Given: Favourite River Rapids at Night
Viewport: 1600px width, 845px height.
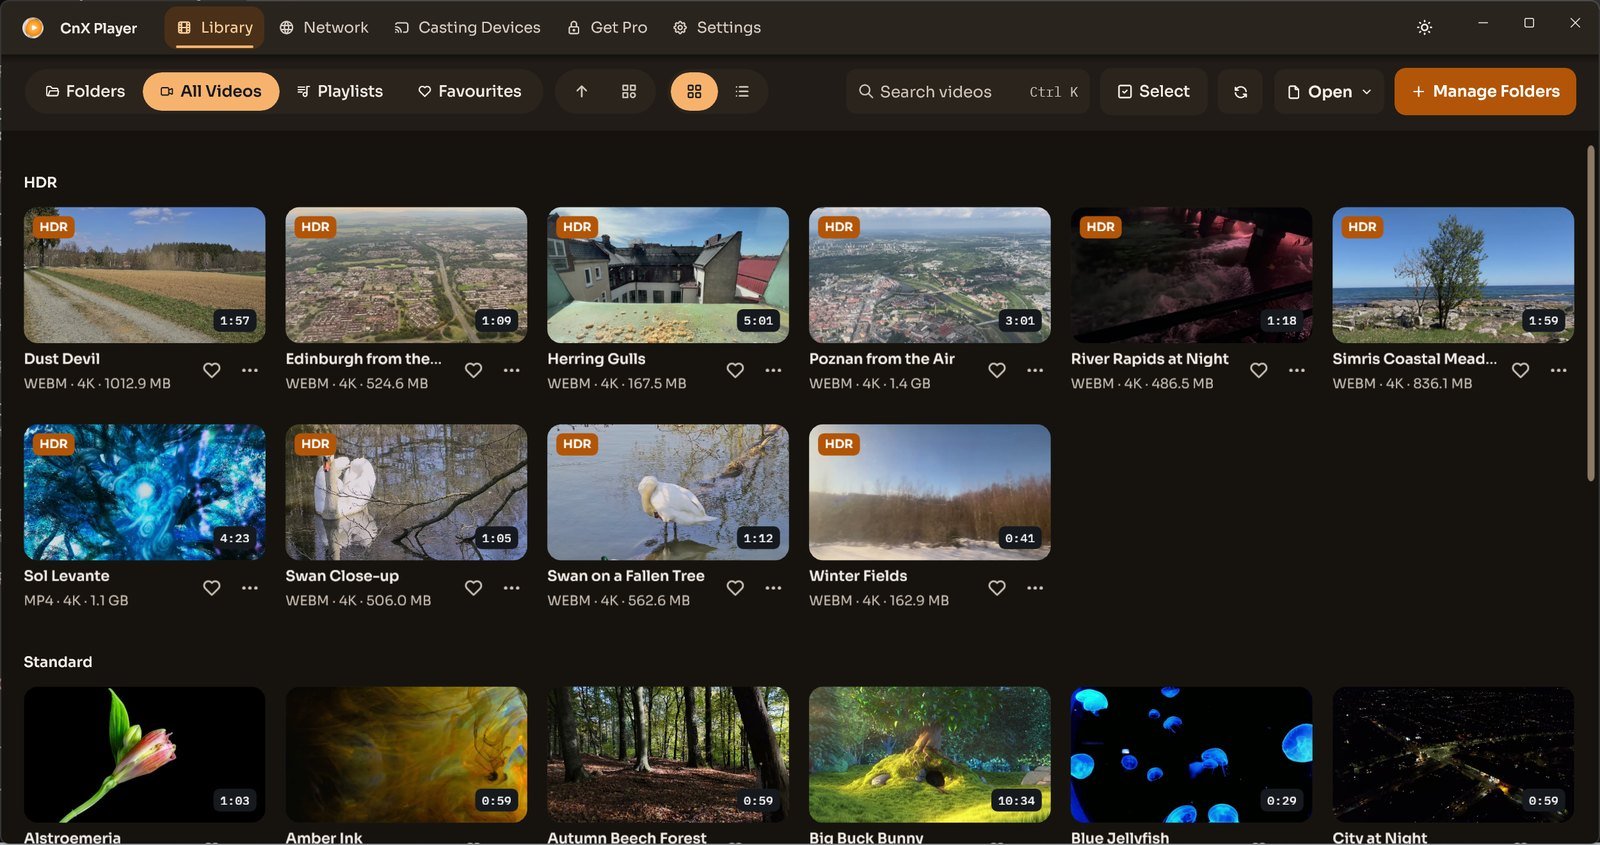Looking at the screenshot, I should coord(1259,370).
